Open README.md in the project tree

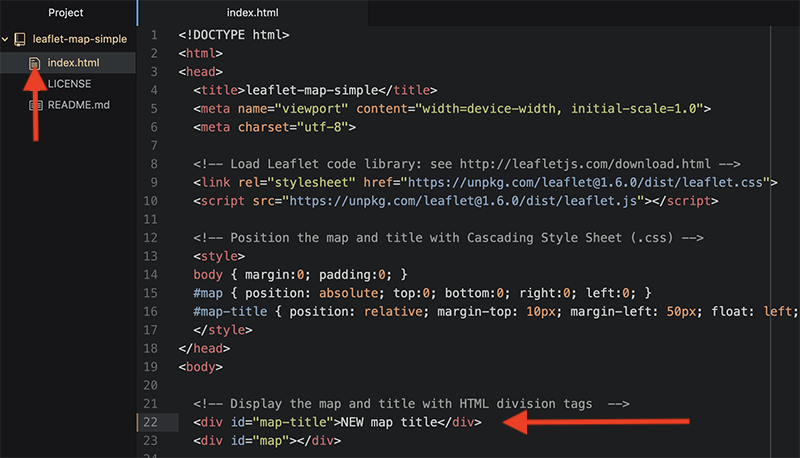[79, 105]
